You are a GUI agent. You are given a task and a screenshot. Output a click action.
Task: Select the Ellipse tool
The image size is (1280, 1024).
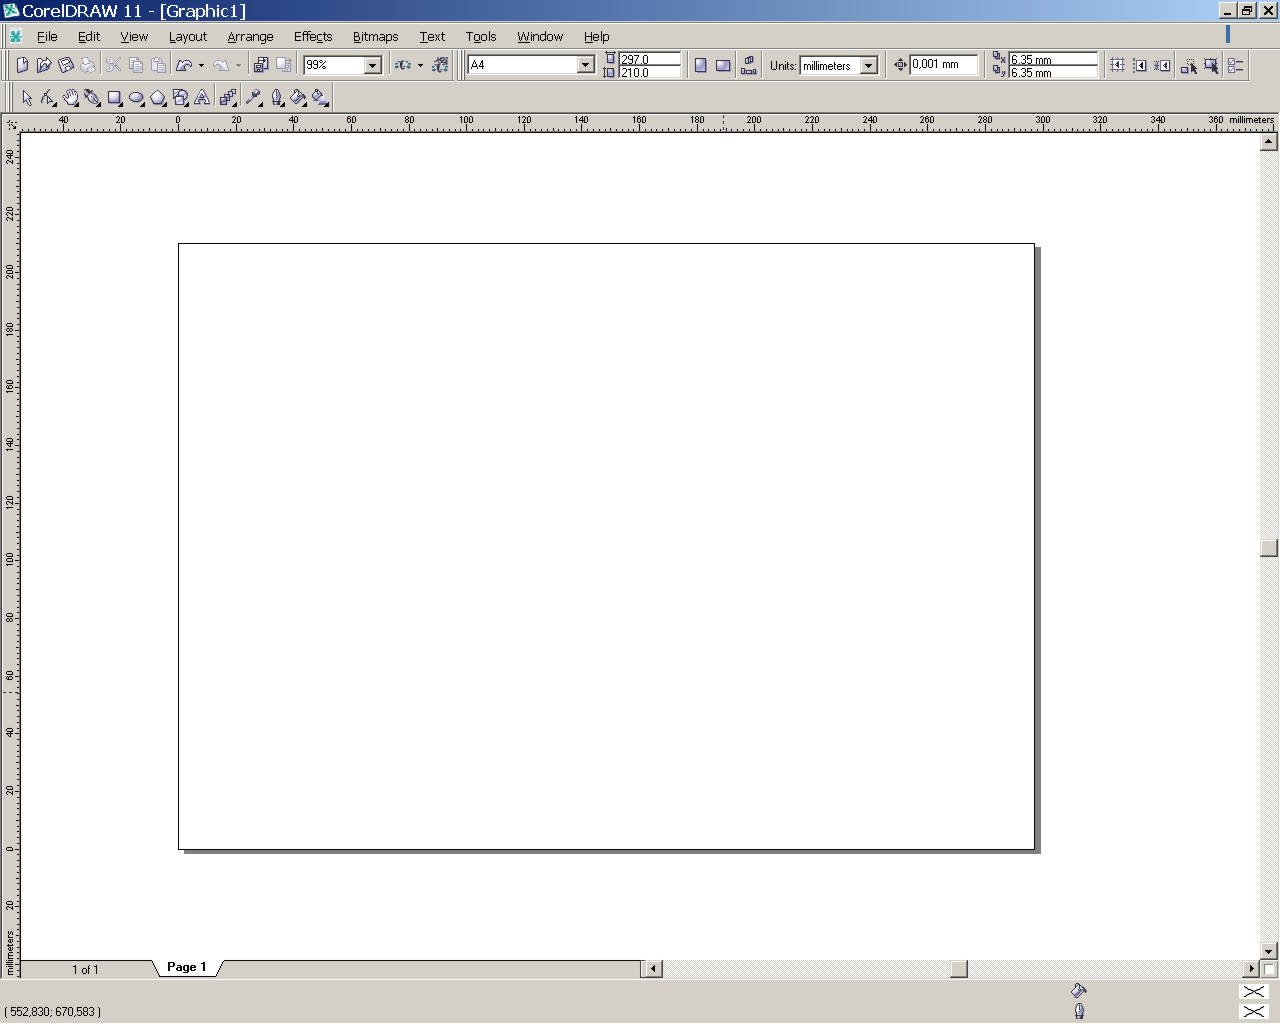[x=137, y=97]
